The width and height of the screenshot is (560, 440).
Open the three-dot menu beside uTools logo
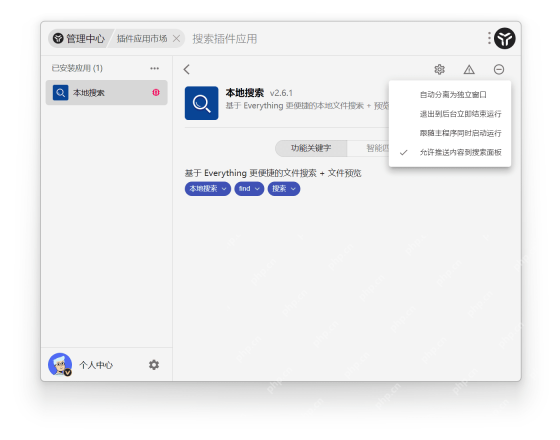point(489,38)
